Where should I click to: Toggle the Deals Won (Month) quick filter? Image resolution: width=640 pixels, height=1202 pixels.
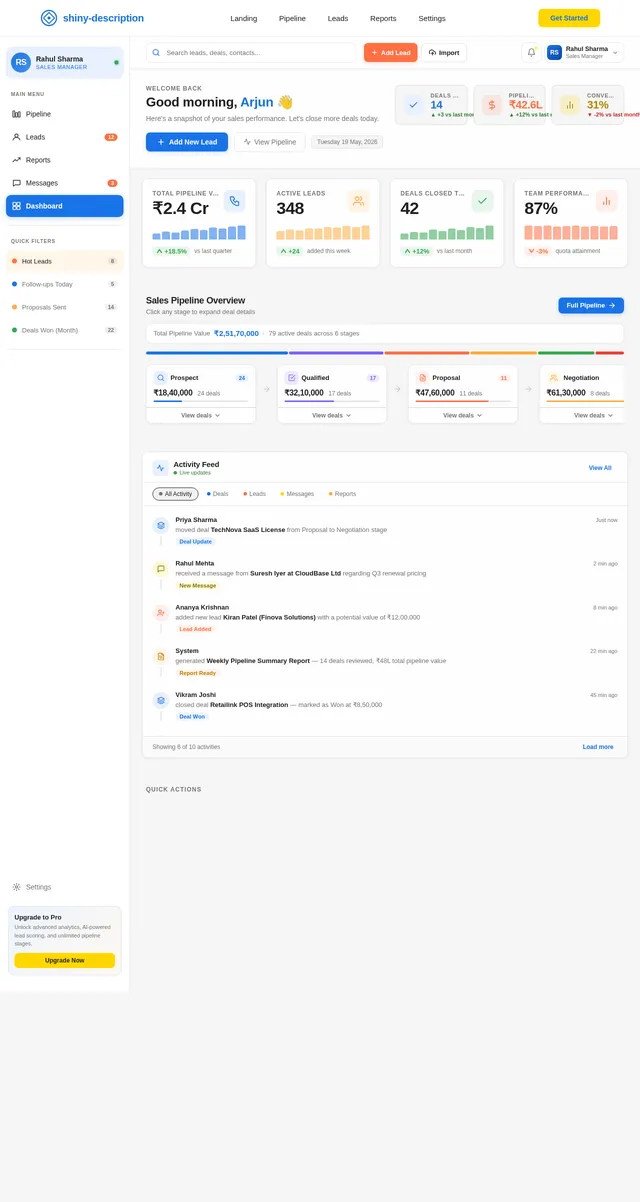tap(64, 330)
